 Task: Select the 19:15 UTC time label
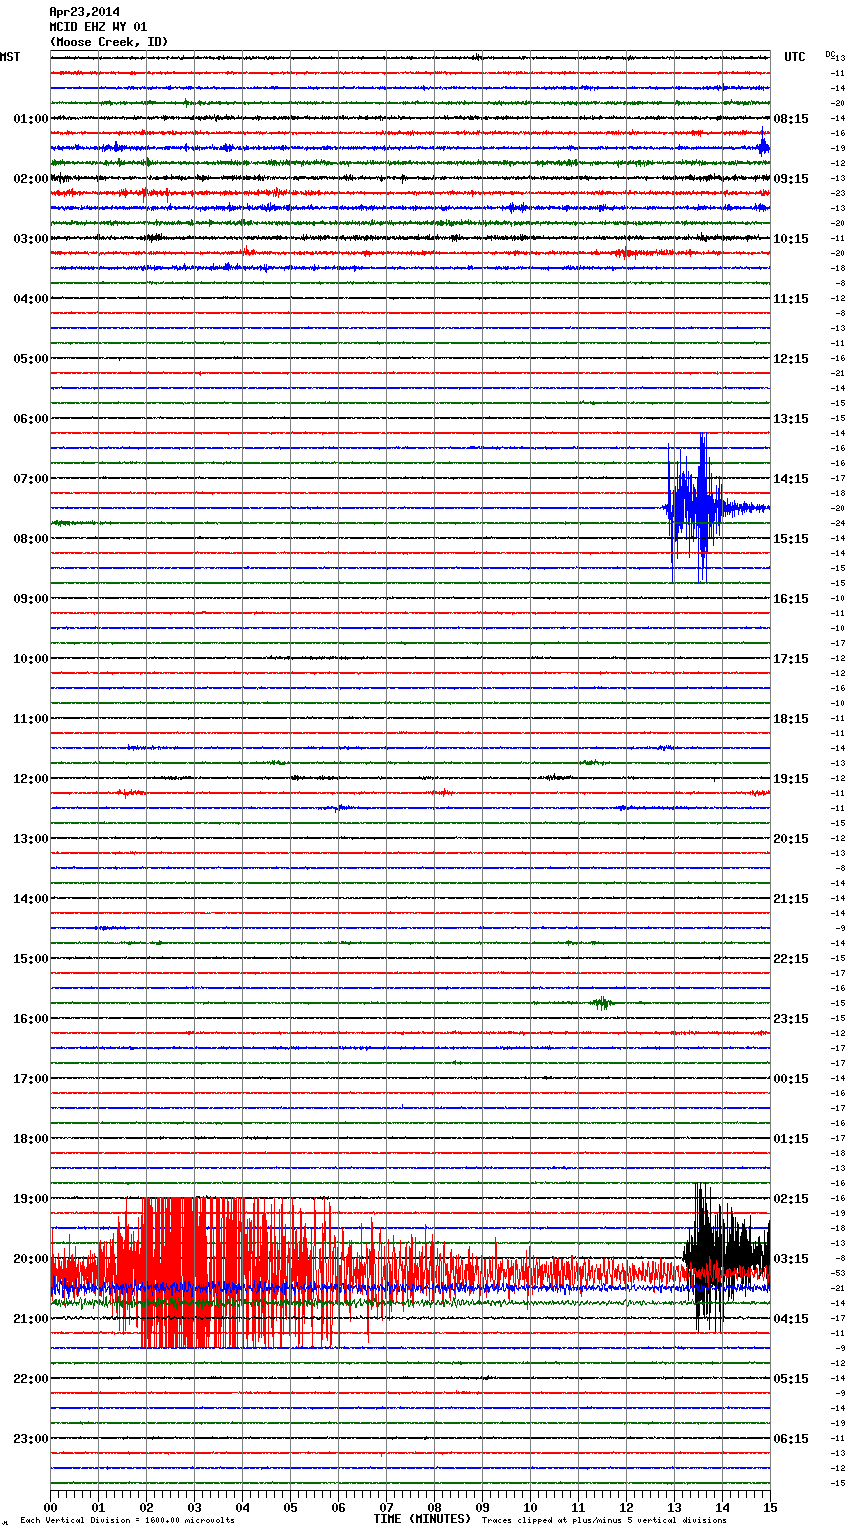pyautogui.click(x=791, y=779)
